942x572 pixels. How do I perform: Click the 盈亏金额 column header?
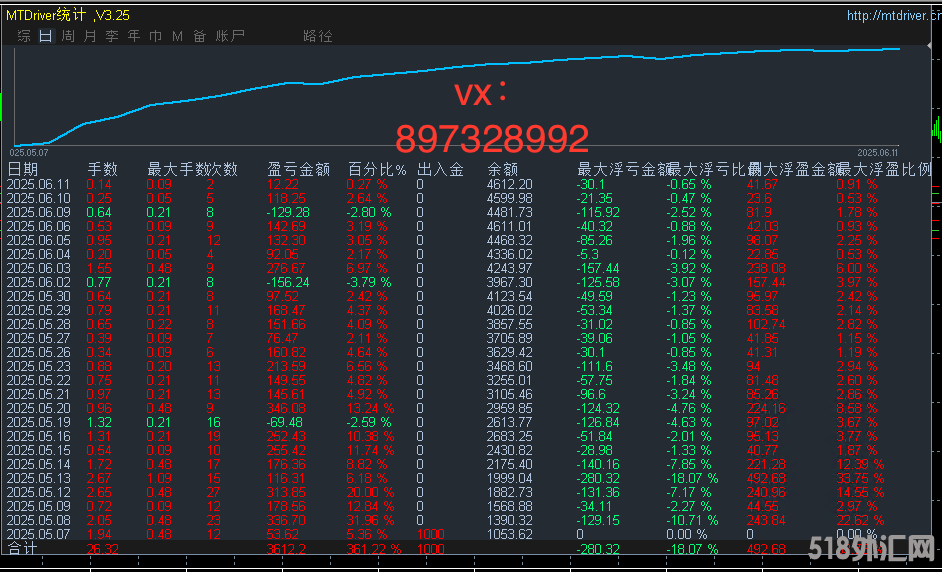(x=299, y=169)
